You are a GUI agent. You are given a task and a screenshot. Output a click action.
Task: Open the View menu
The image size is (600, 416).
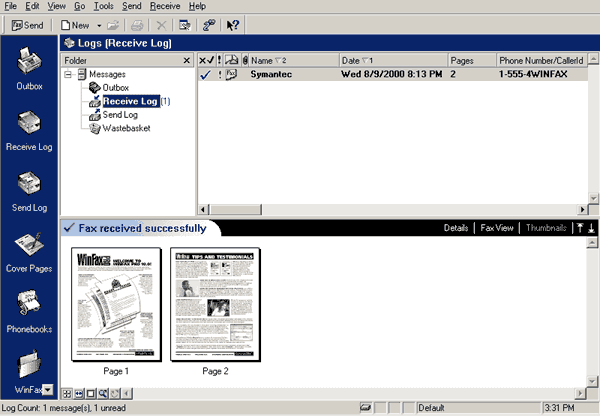[x=57, y=6]
